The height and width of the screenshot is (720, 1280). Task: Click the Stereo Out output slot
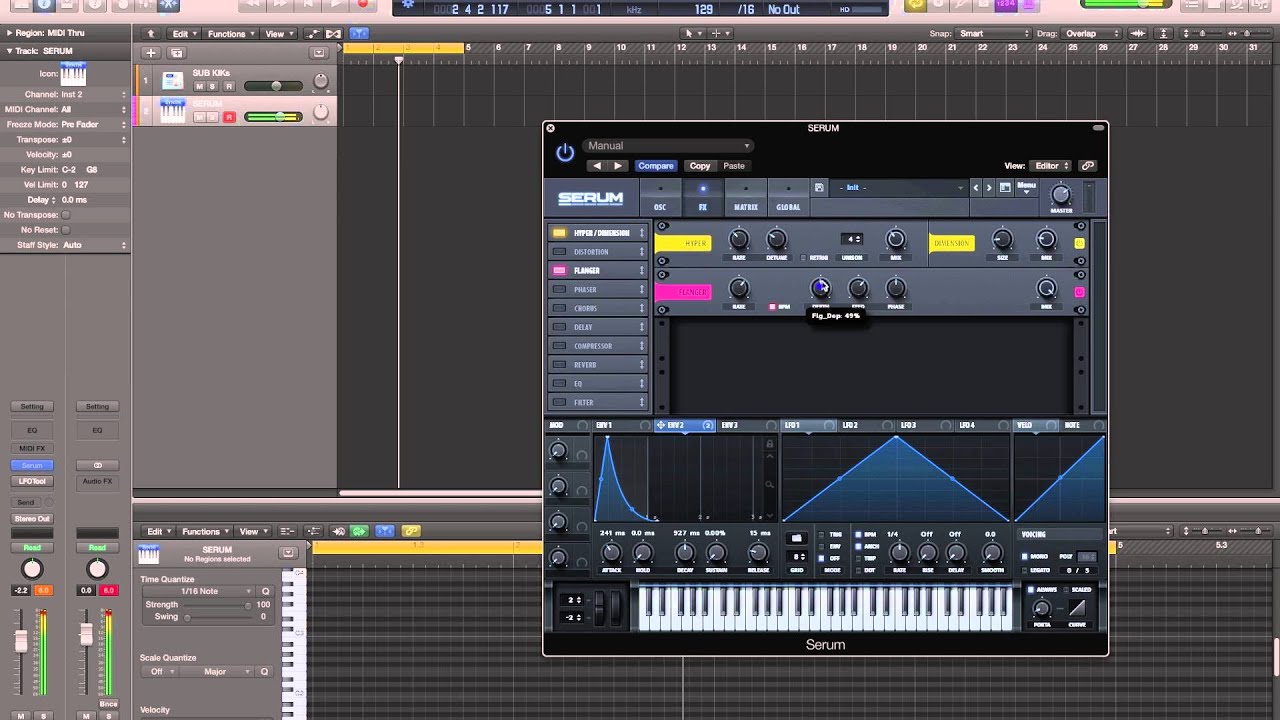[32, 519]
